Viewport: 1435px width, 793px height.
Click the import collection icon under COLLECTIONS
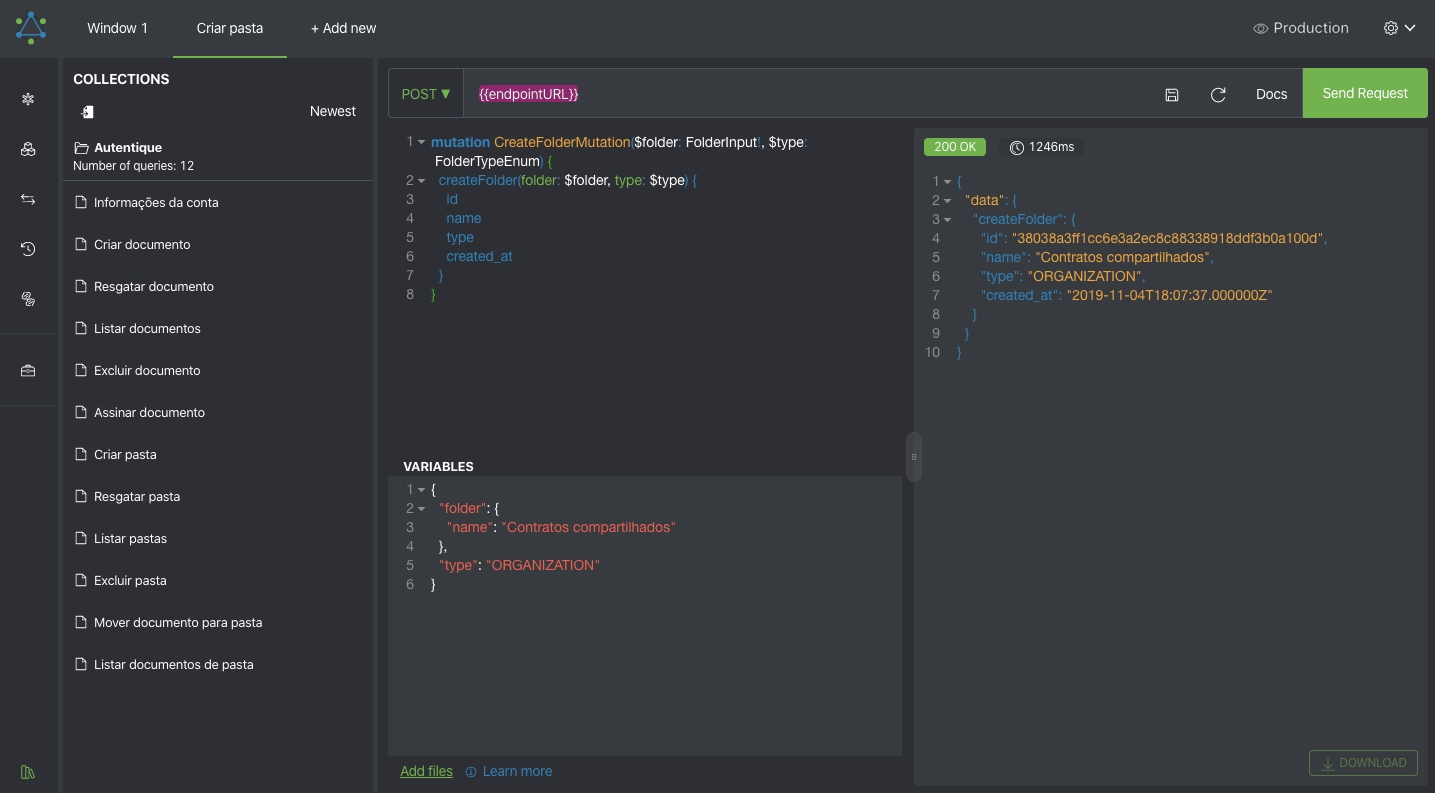[88, 112]
